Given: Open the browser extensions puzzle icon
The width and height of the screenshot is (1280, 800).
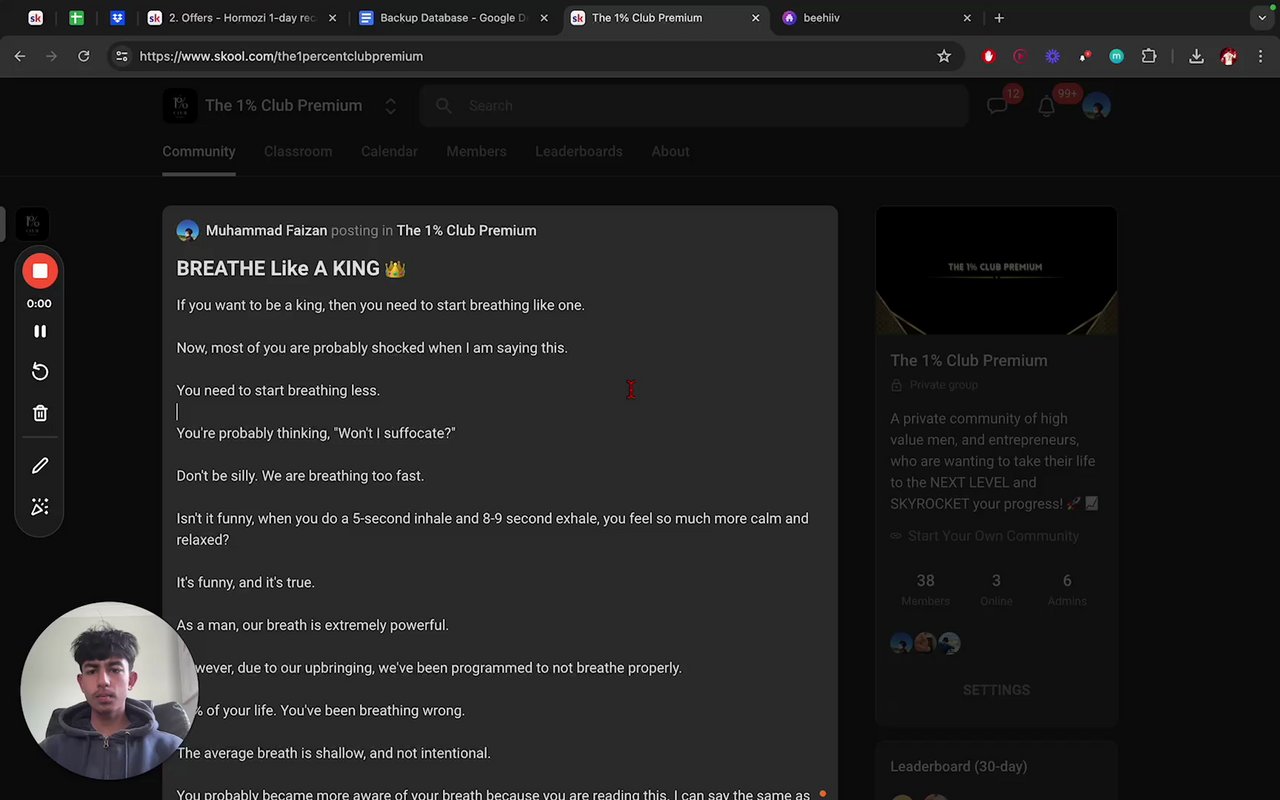Looking at the screenshot, I should (x=1149, y=56).
